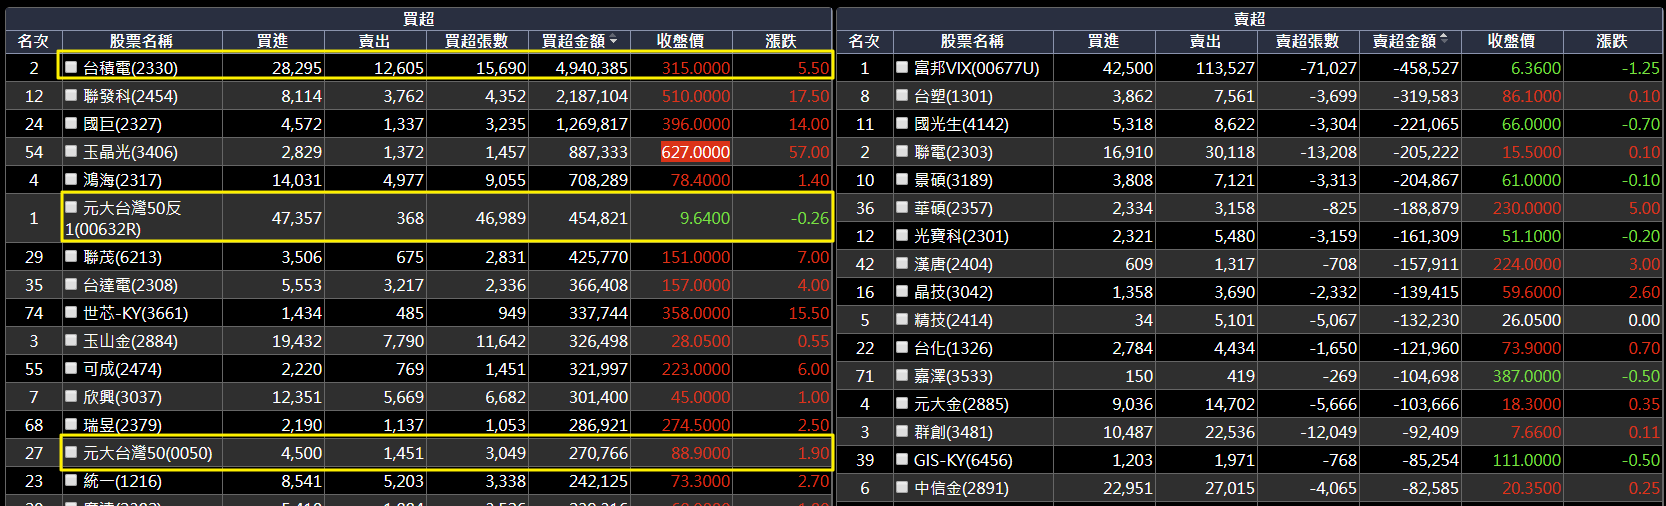
Task: Mark the 聯電(2303) checkbox
Action: click(x=902, y=151)
